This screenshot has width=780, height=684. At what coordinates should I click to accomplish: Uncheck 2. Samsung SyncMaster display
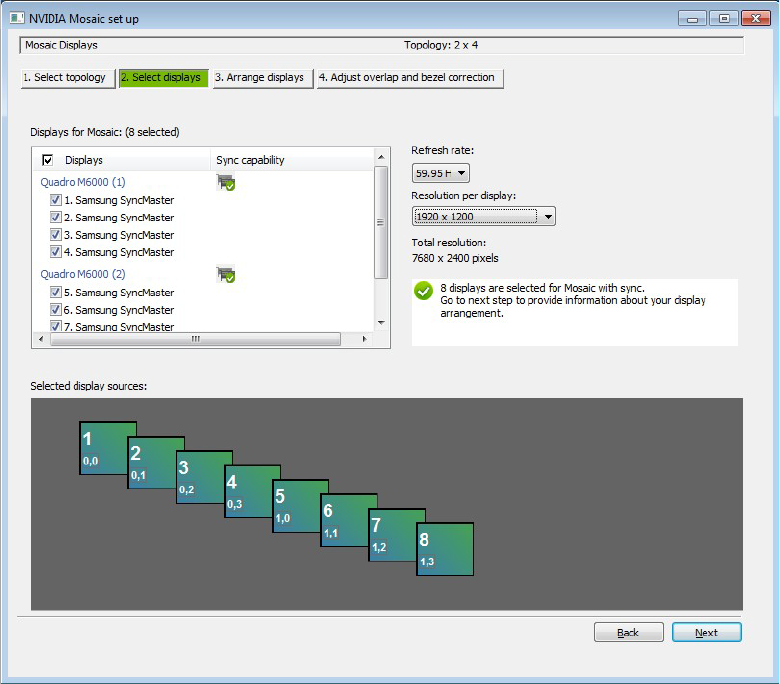[56, 217]
